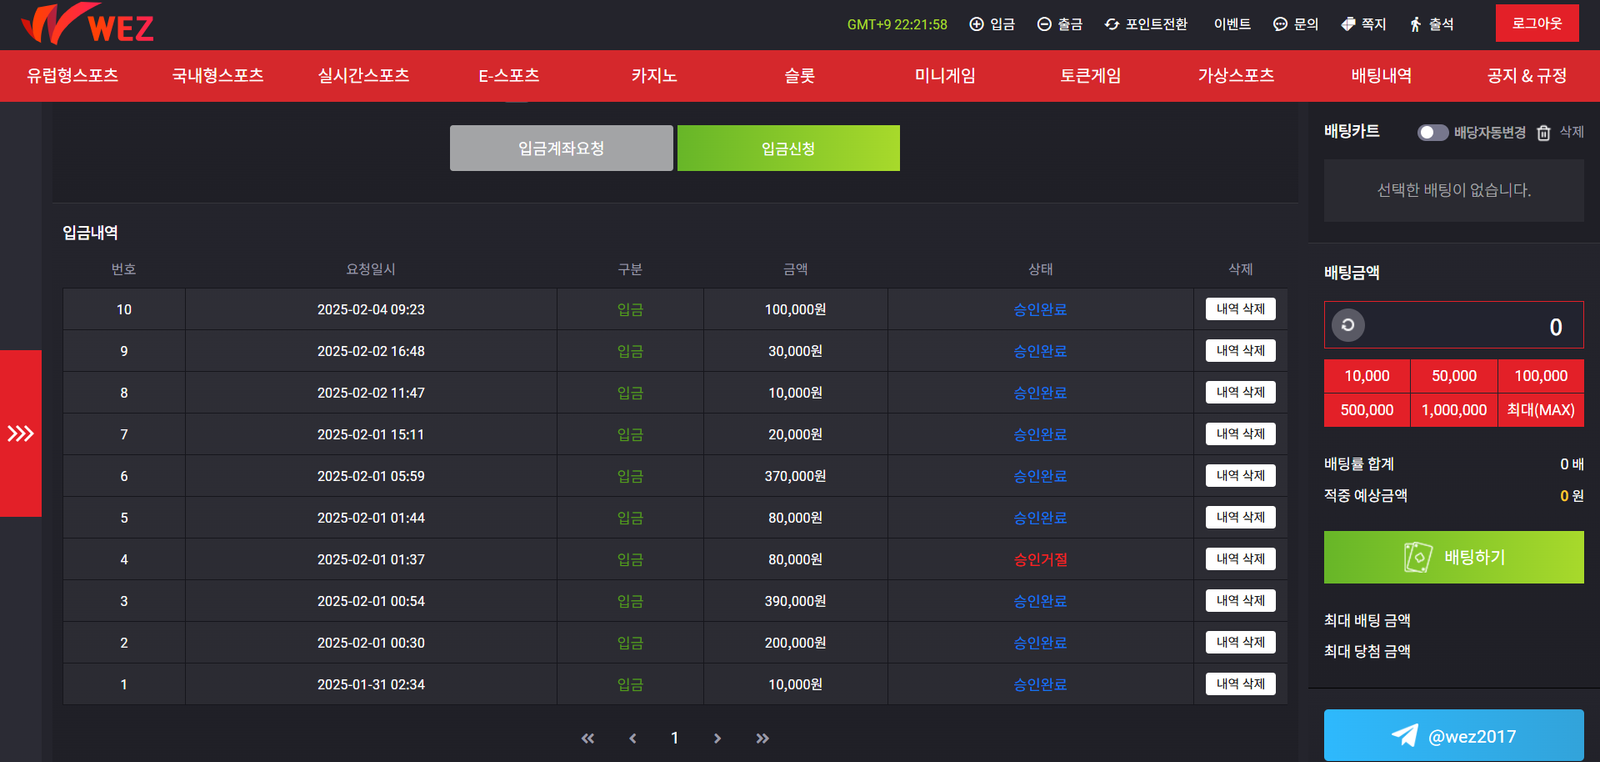This screenshot has width=1600, height=762.
Task: Open the 카지노 menu
Action: (x=654, y=76)
